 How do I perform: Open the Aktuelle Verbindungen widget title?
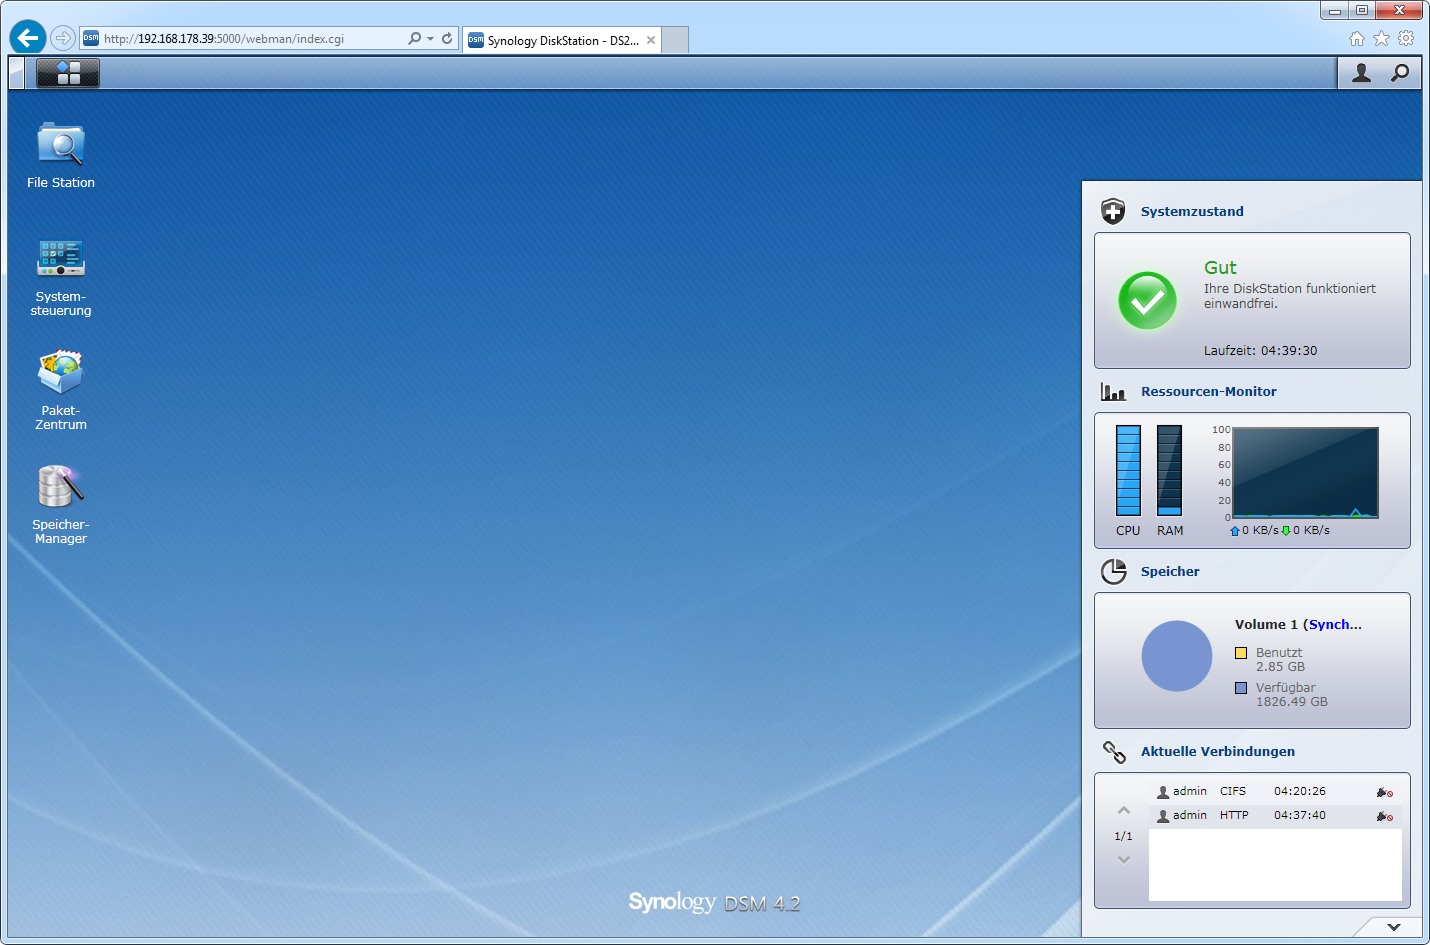point(1218,751)
